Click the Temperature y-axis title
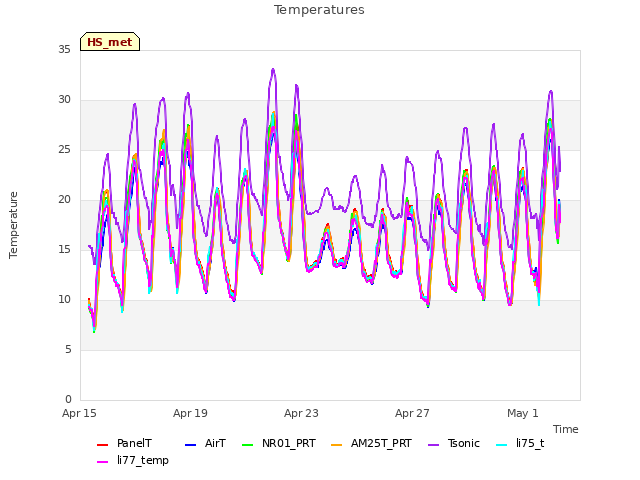The image size is (640, 480). pos(13,225)
